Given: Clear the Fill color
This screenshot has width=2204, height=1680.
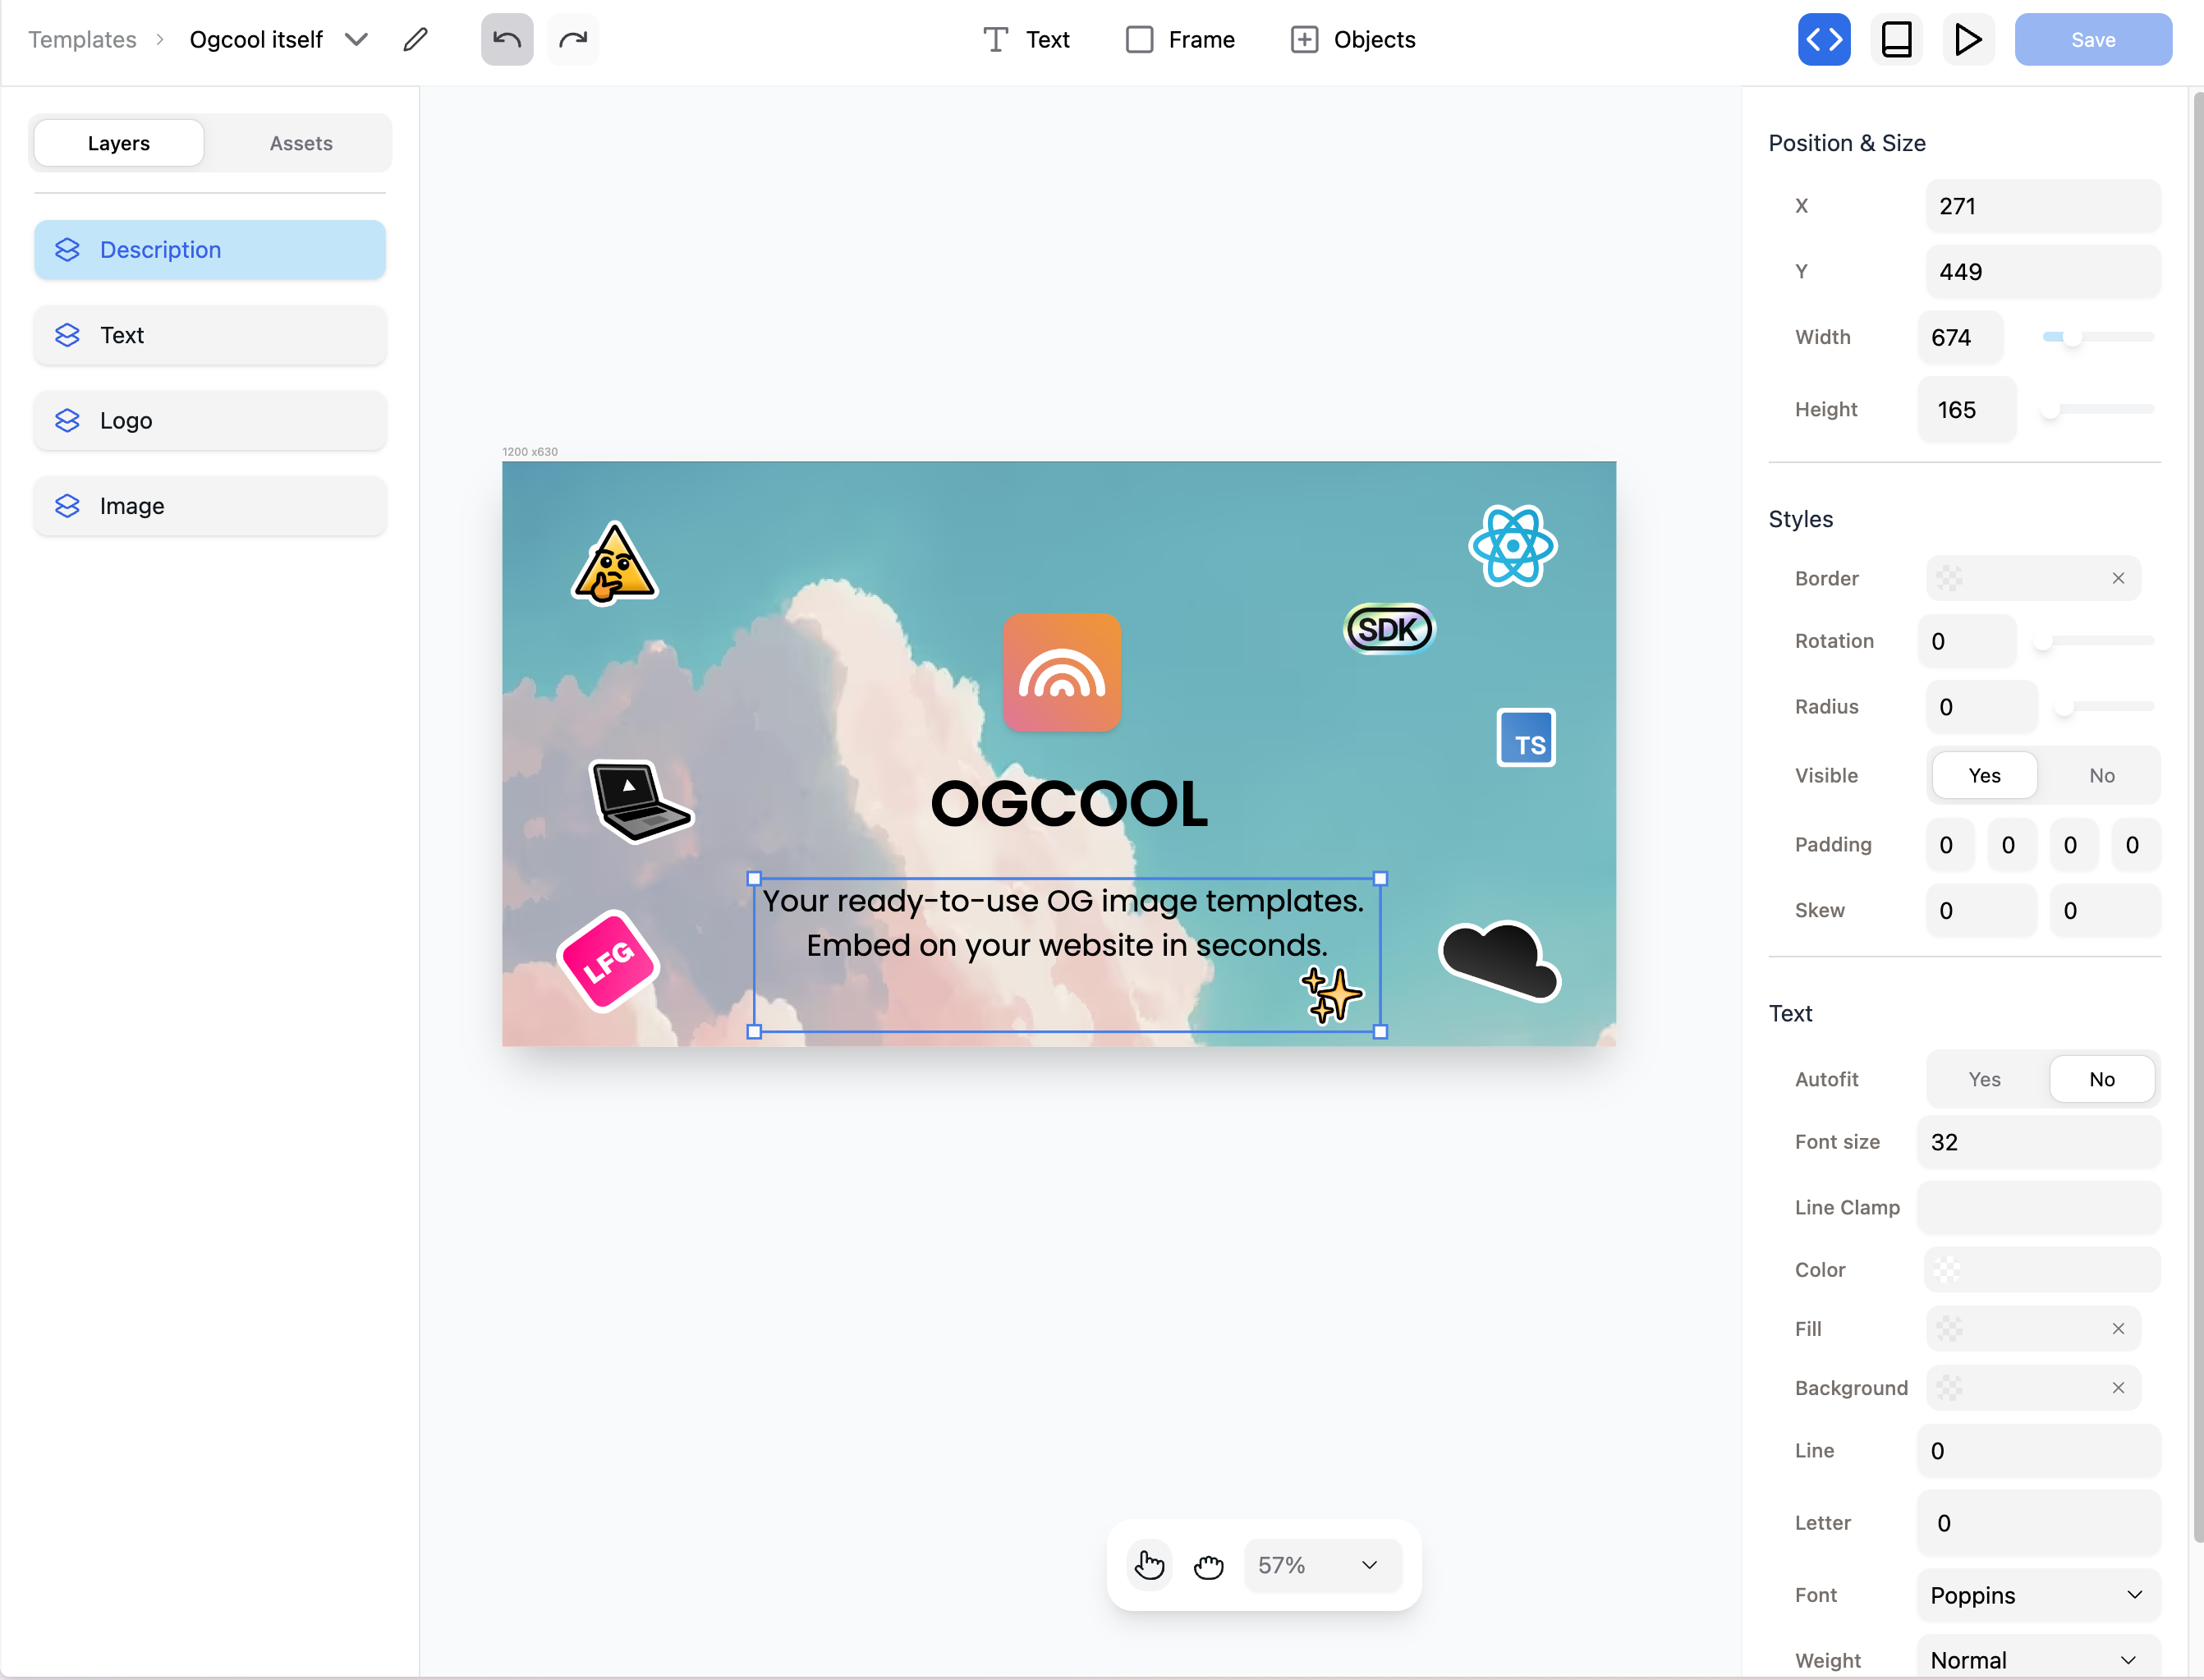Looking at the screenshot, I should point(2118,1329).
